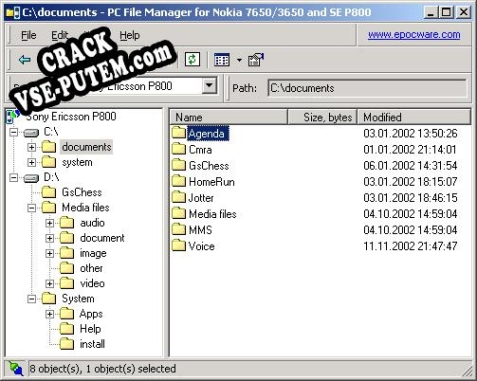Image resolution: width=477 pixels, height=381 pixels.
Task: Expand the system folder under C:\
Action: click(x=32, y=162)
